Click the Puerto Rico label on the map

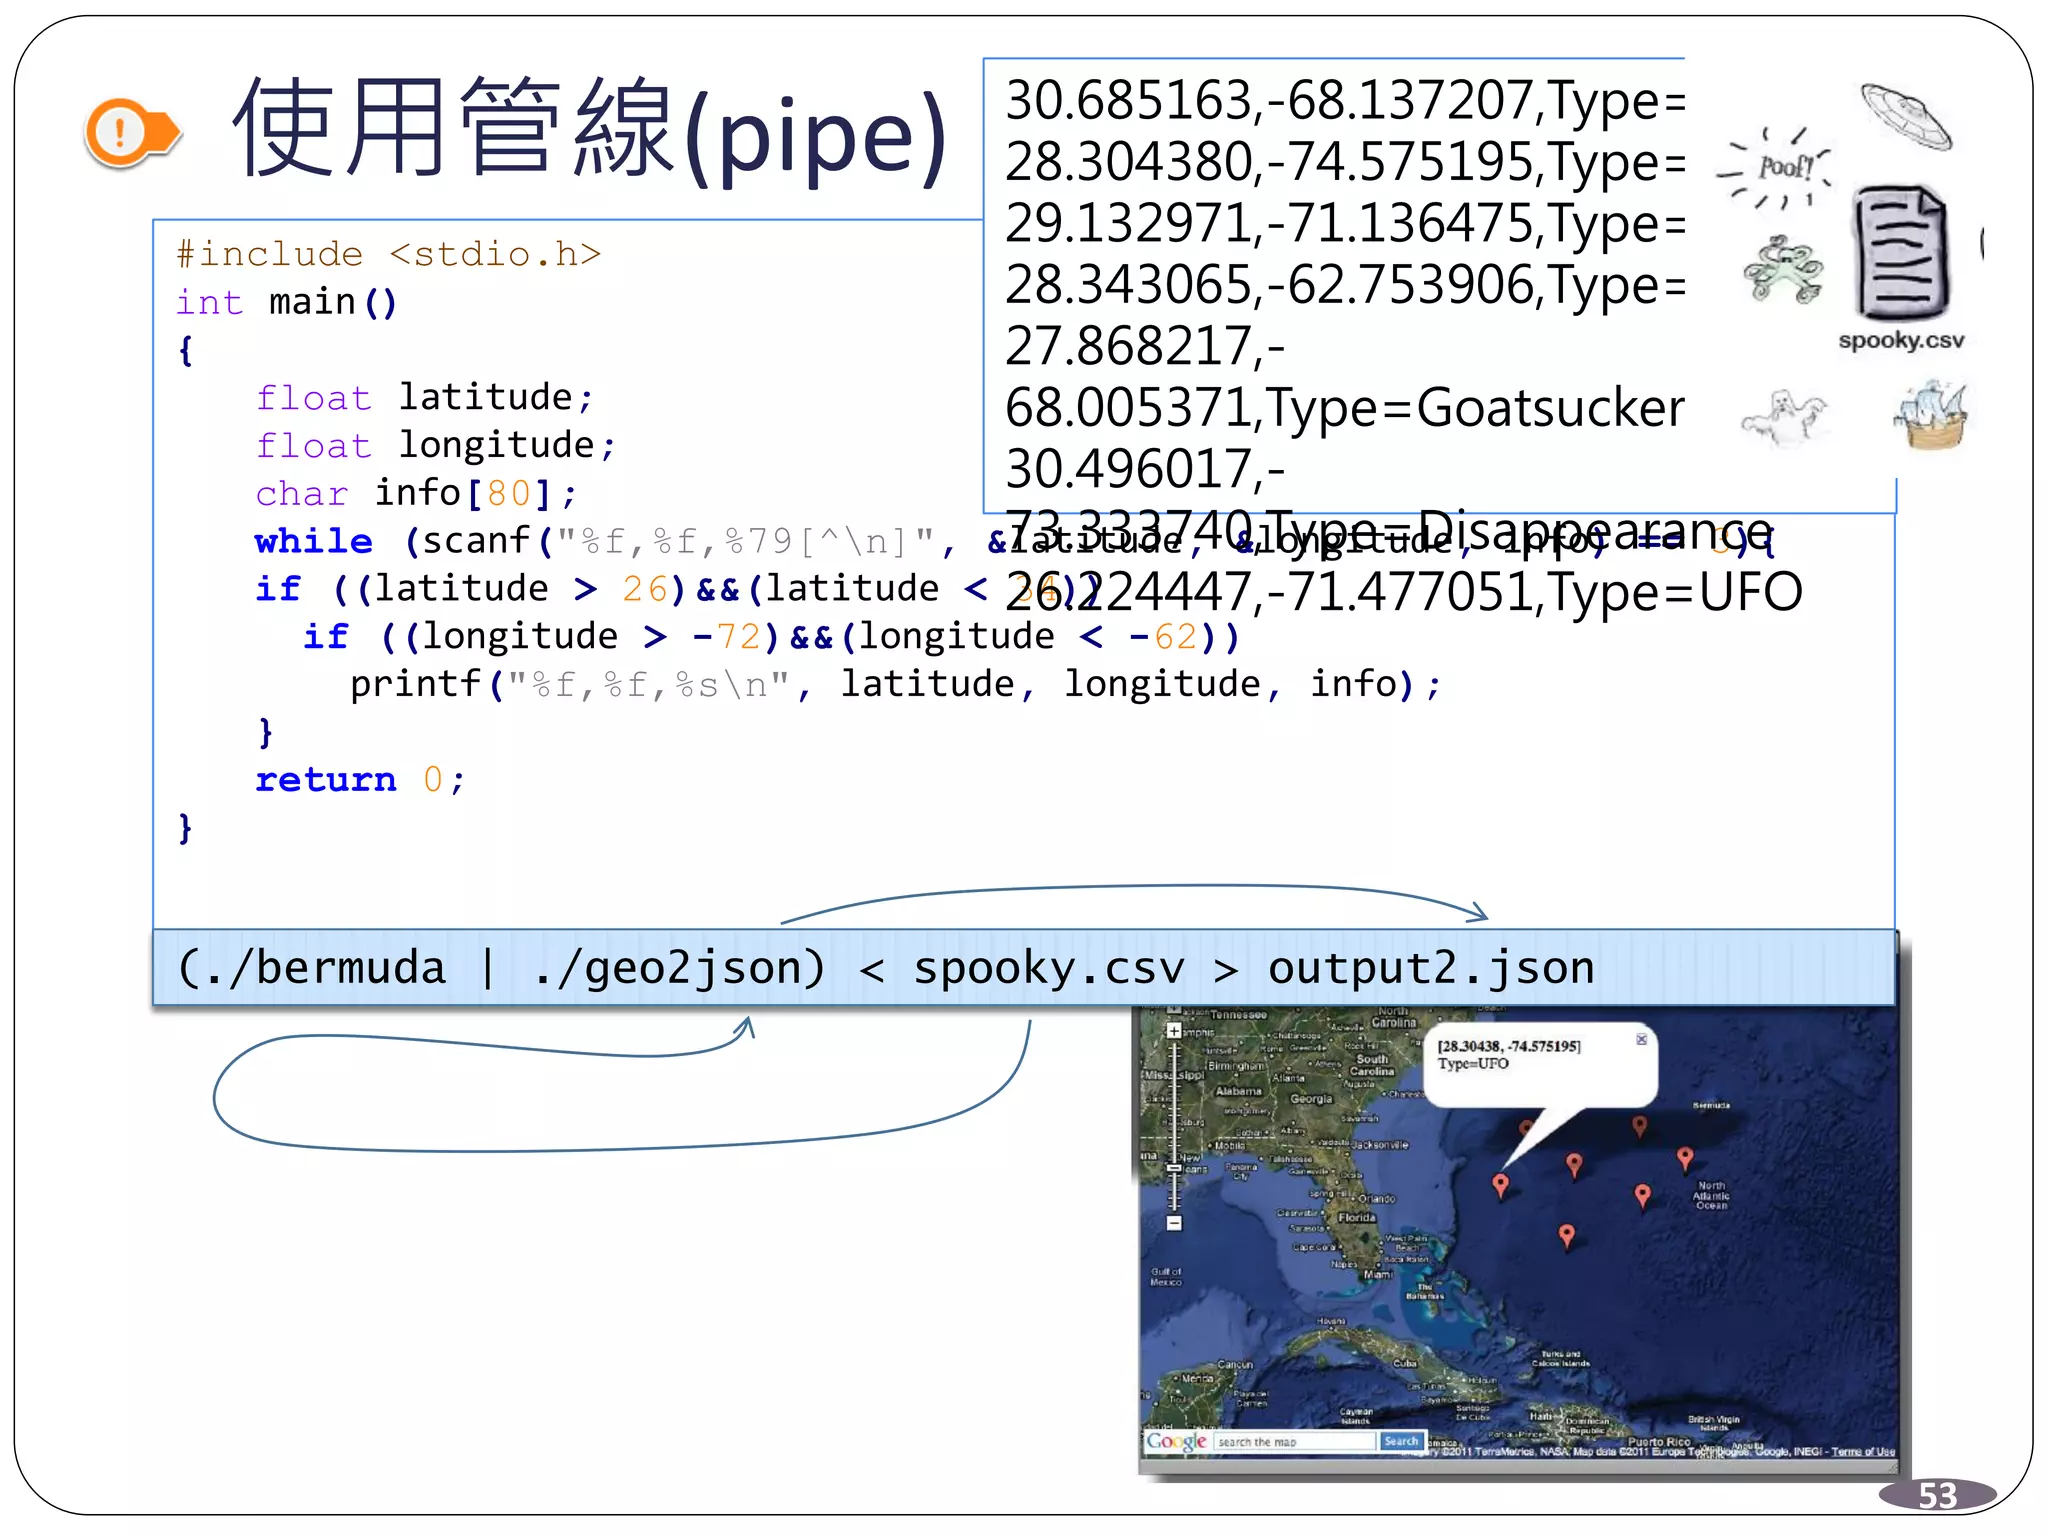(1659, 1441)
